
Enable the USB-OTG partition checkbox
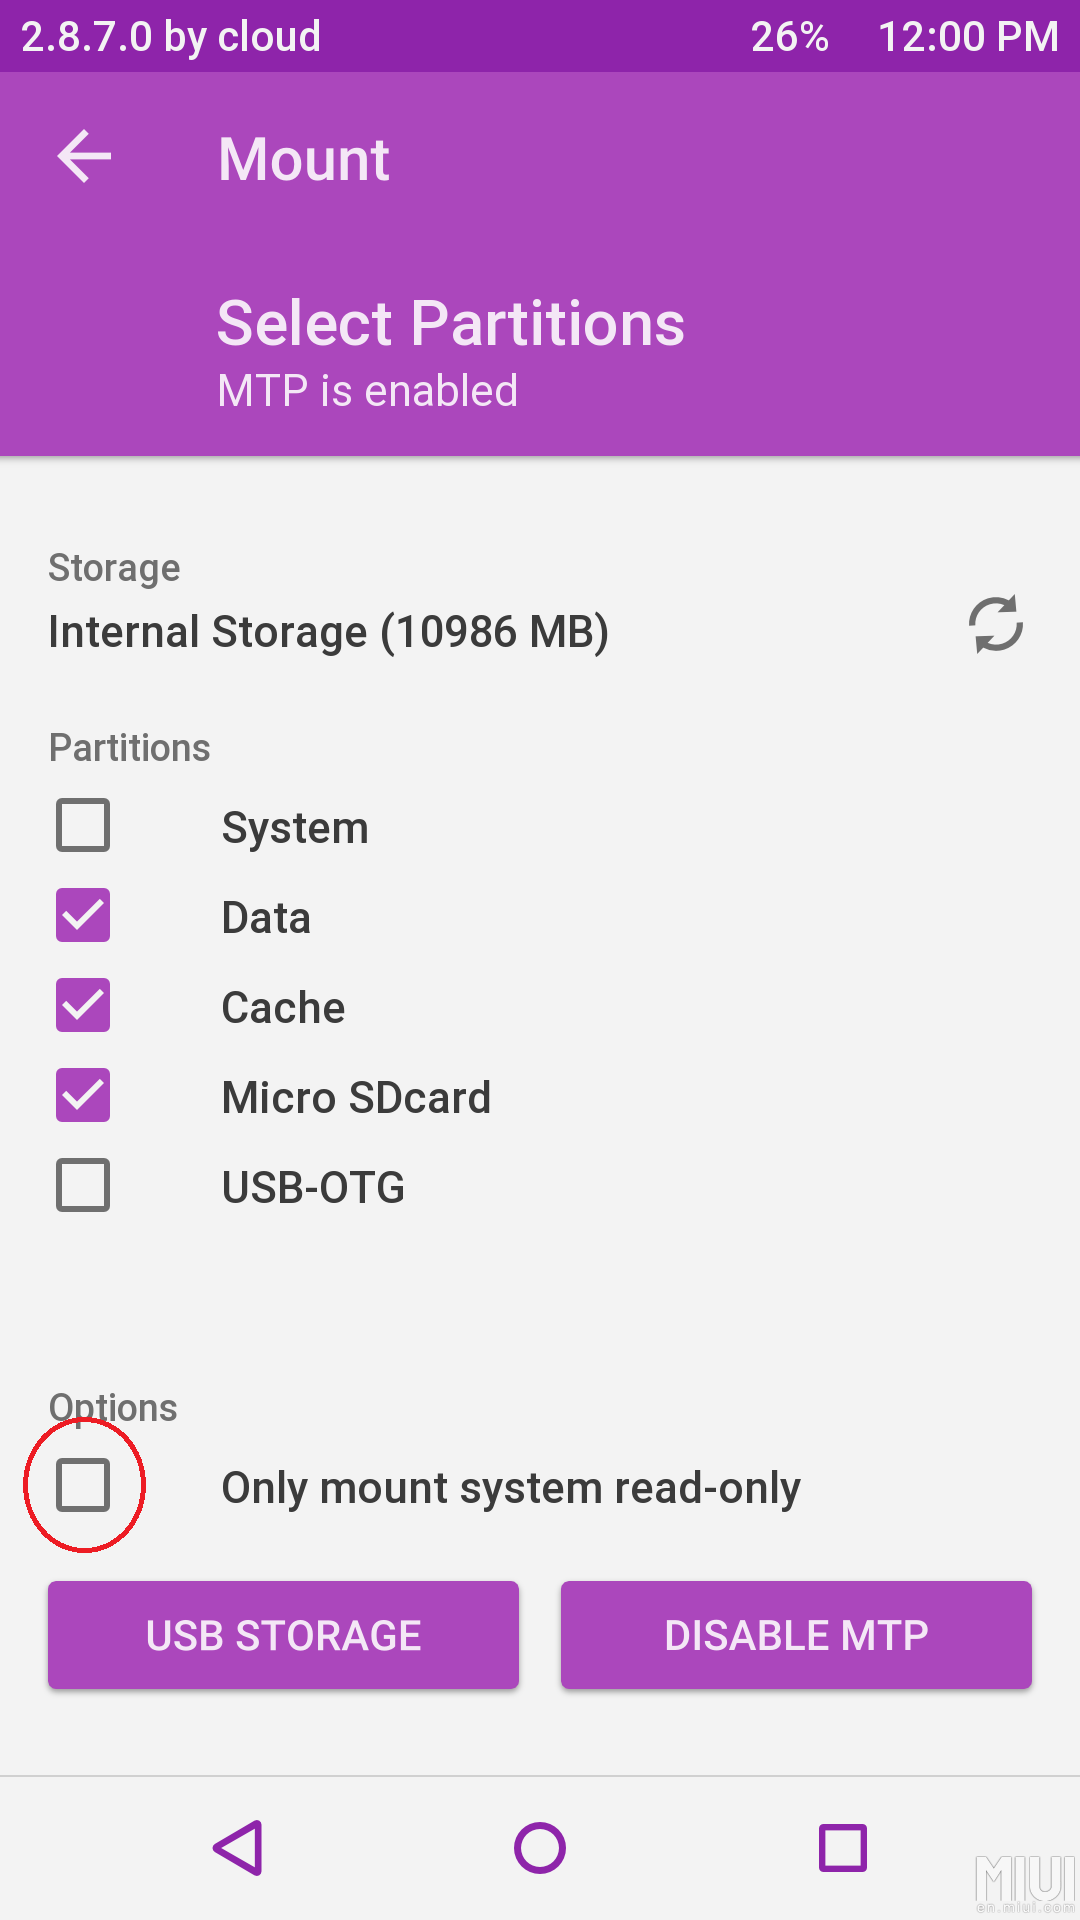click(x=83, y=1185)
